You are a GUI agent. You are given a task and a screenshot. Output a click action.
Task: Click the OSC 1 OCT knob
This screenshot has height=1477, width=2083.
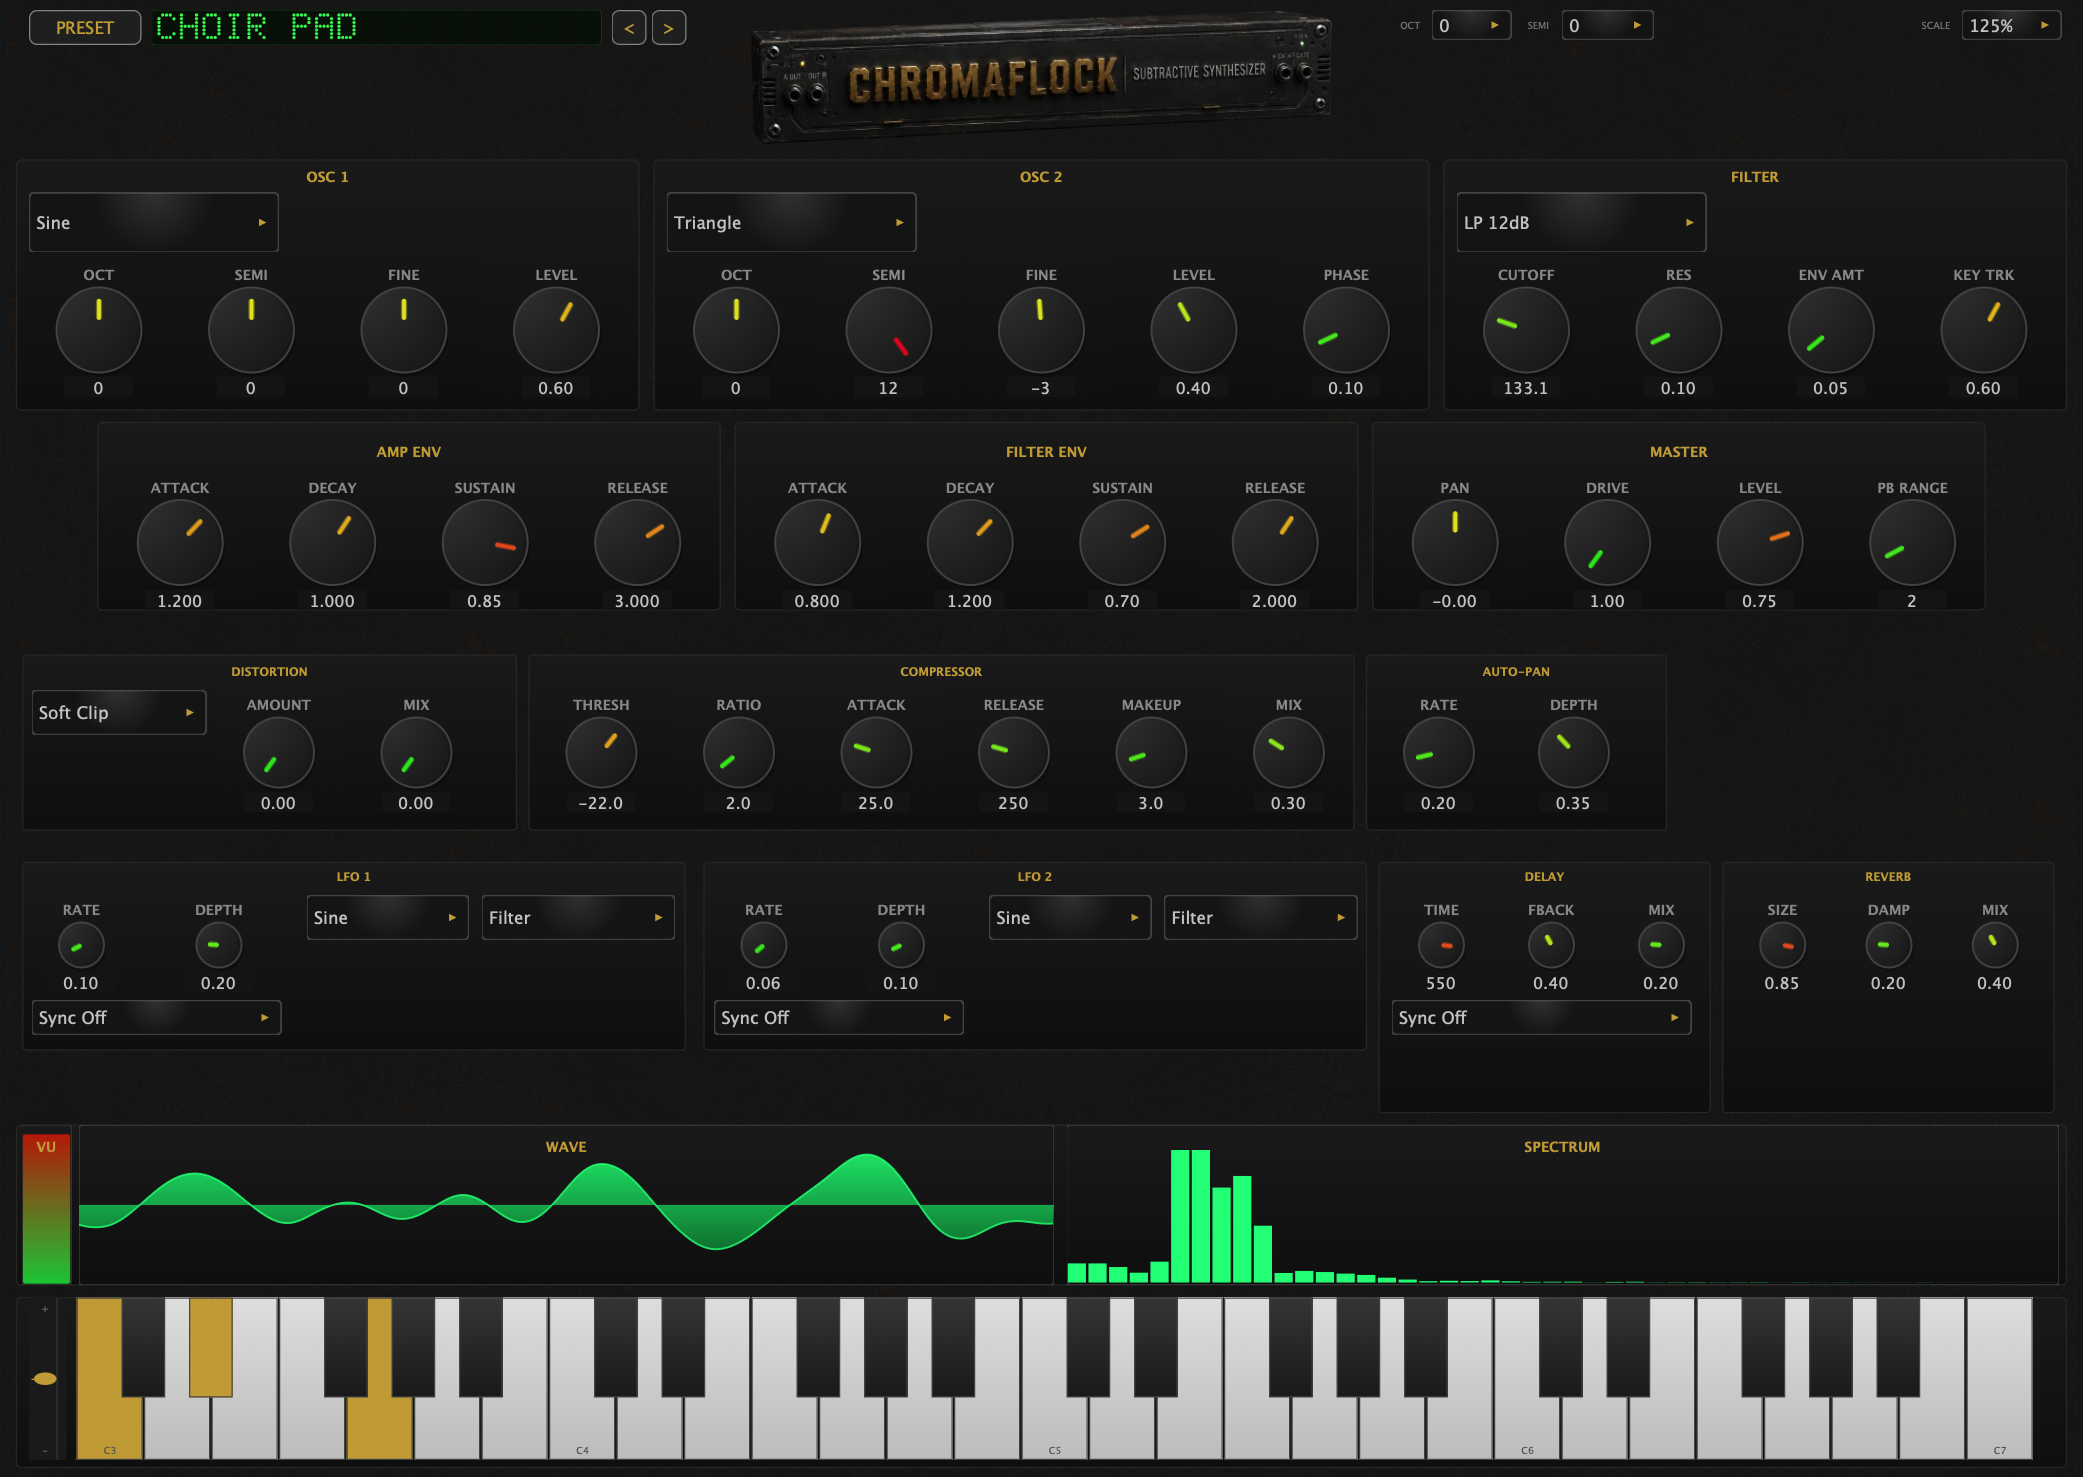[x=98, y=330]
